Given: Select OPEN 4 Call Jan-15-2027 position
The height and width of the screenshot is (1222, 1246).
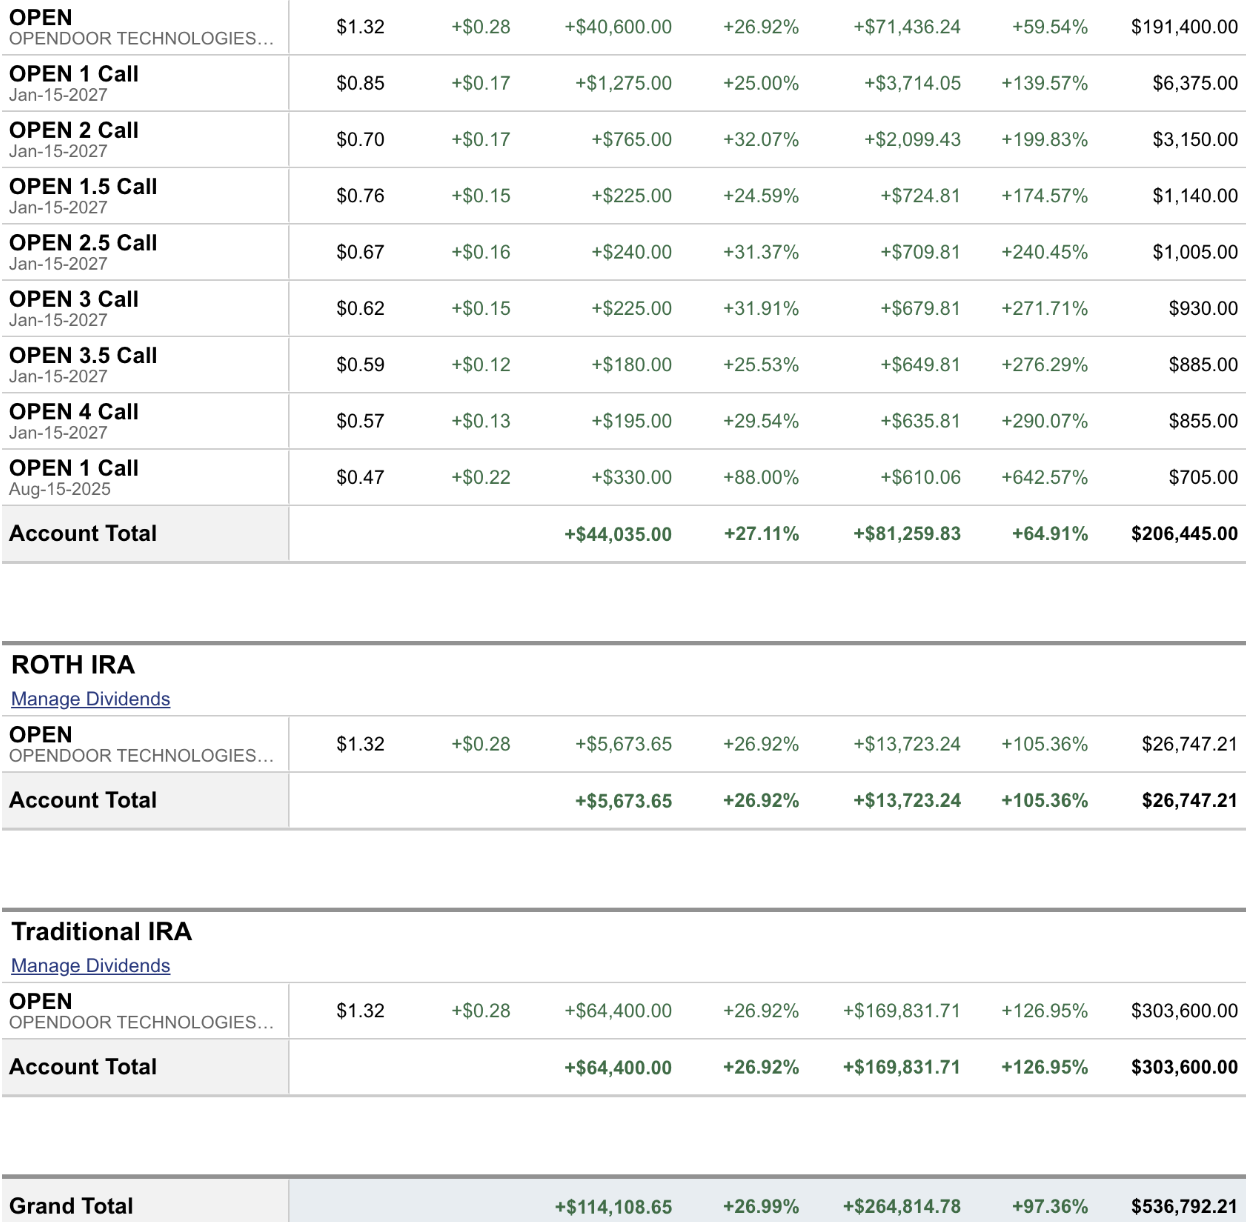Looking at the screenshot, I should pos(74,421).
